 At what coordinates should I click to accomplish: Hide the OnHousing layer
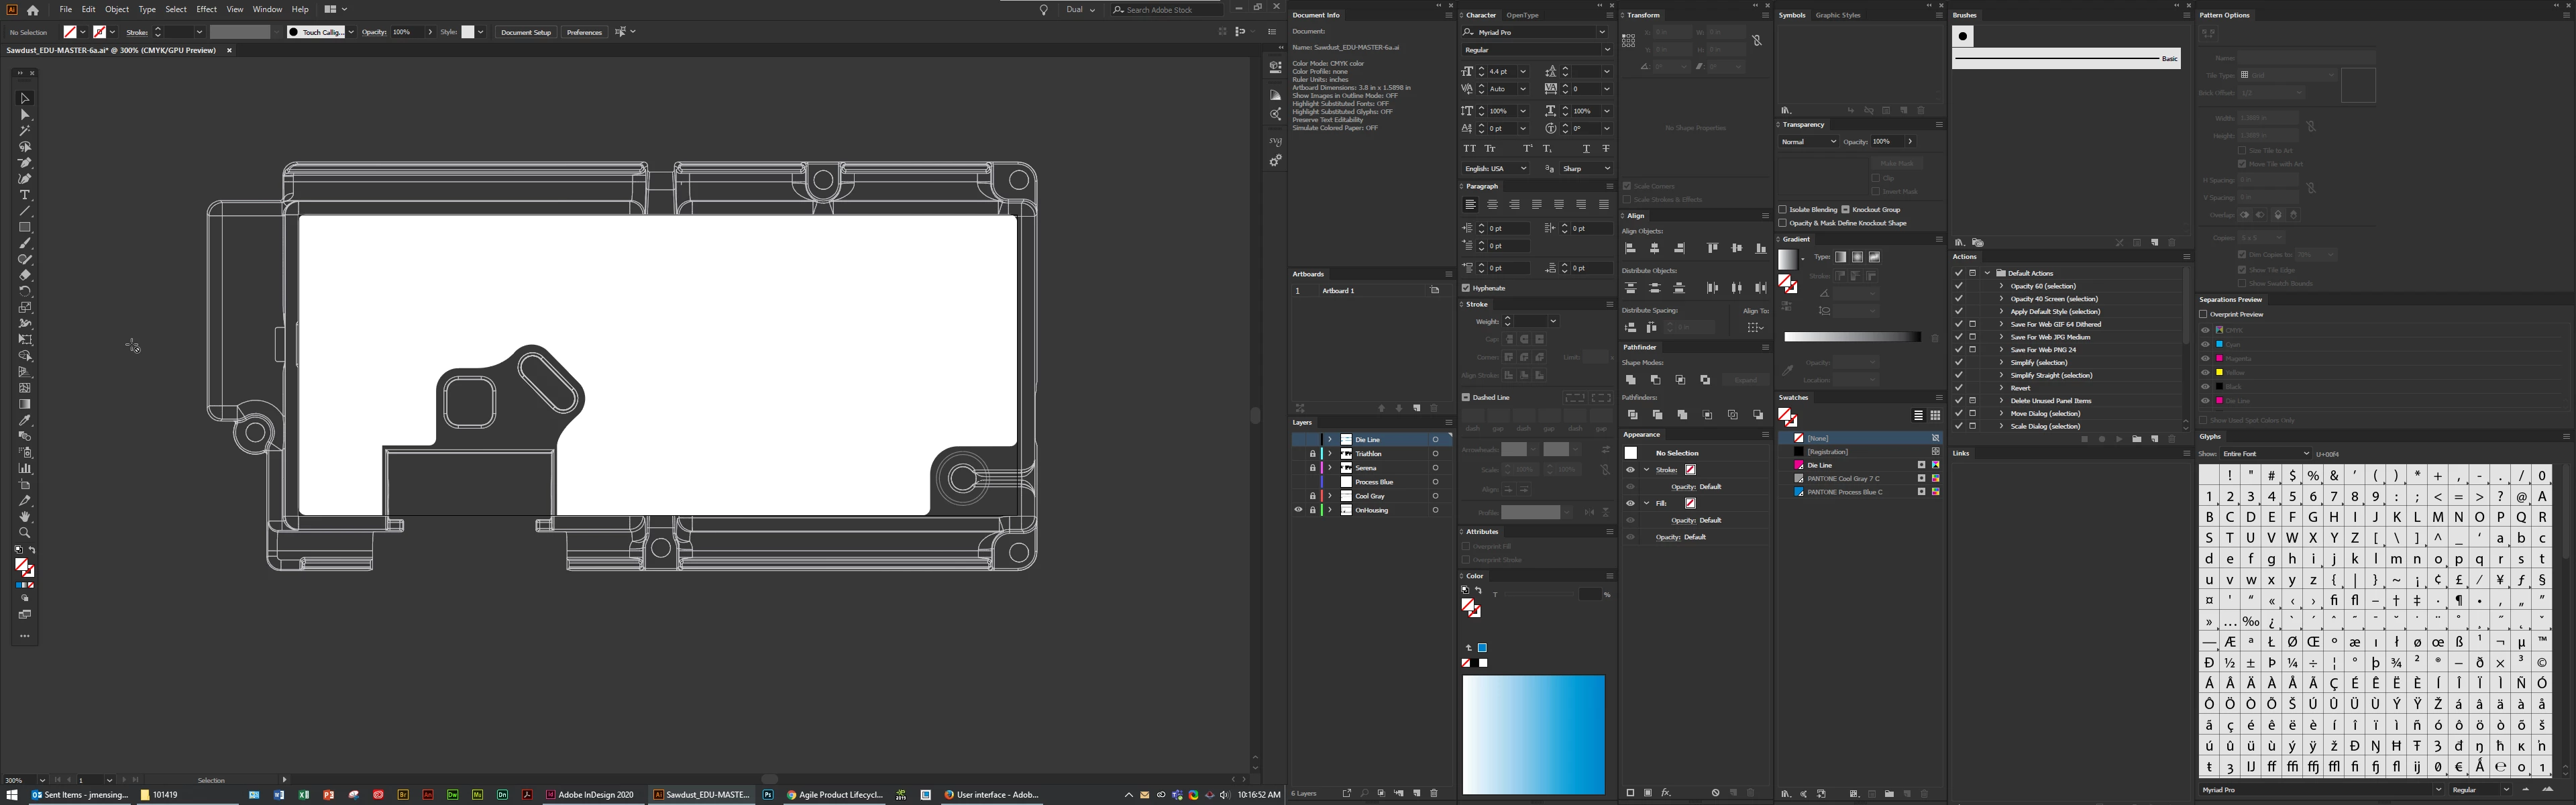1298,510
